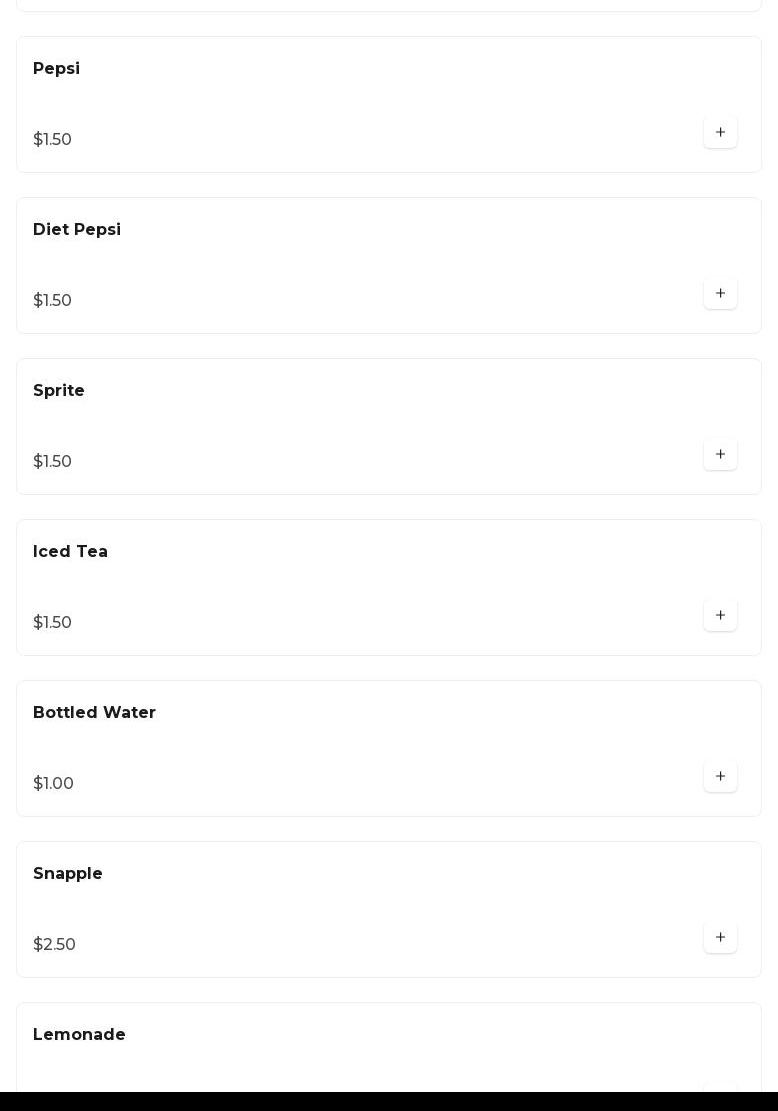Image resolution: width=778 pixels, height=1111 pixels.
Task: Click the $1.50 price under Sprite
Action: (x=52, y=461)
